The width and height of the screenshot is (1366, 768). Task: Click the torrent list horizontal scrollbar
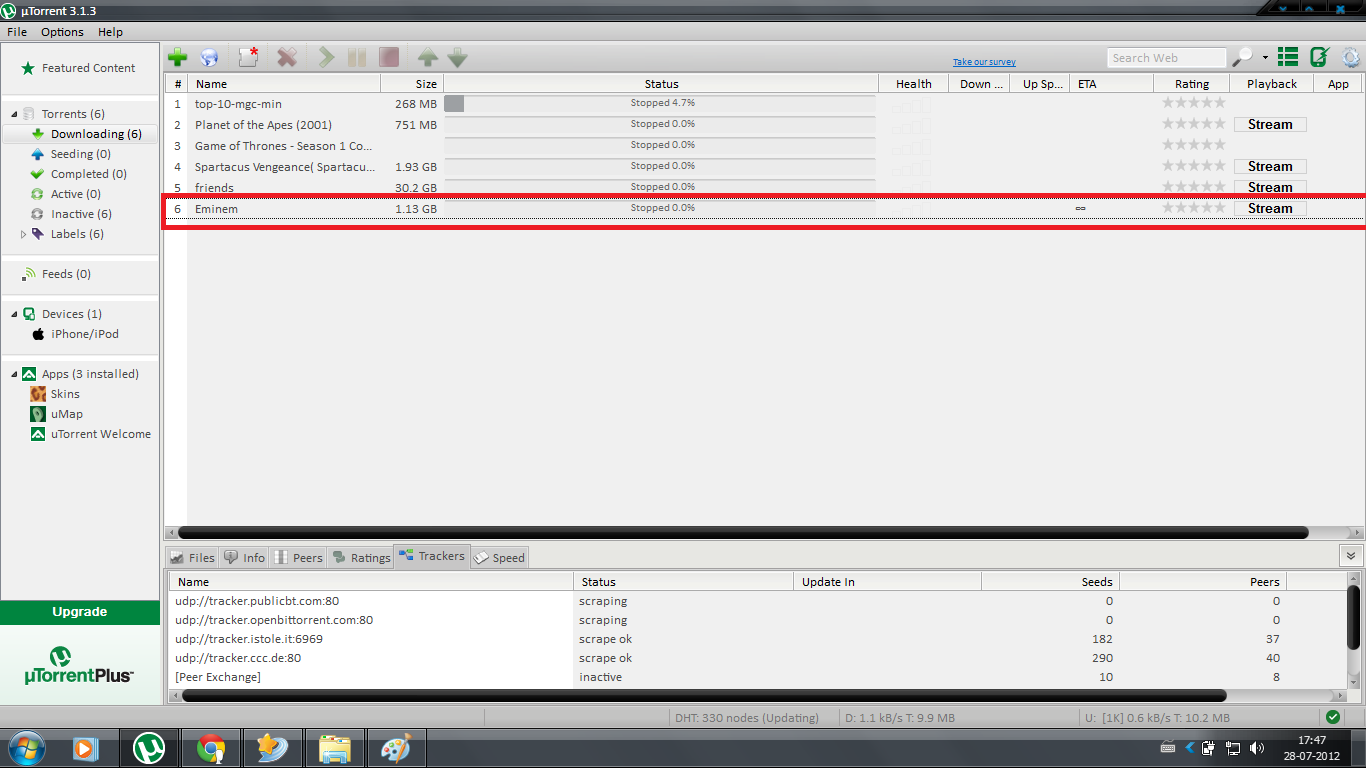[742, 533]
